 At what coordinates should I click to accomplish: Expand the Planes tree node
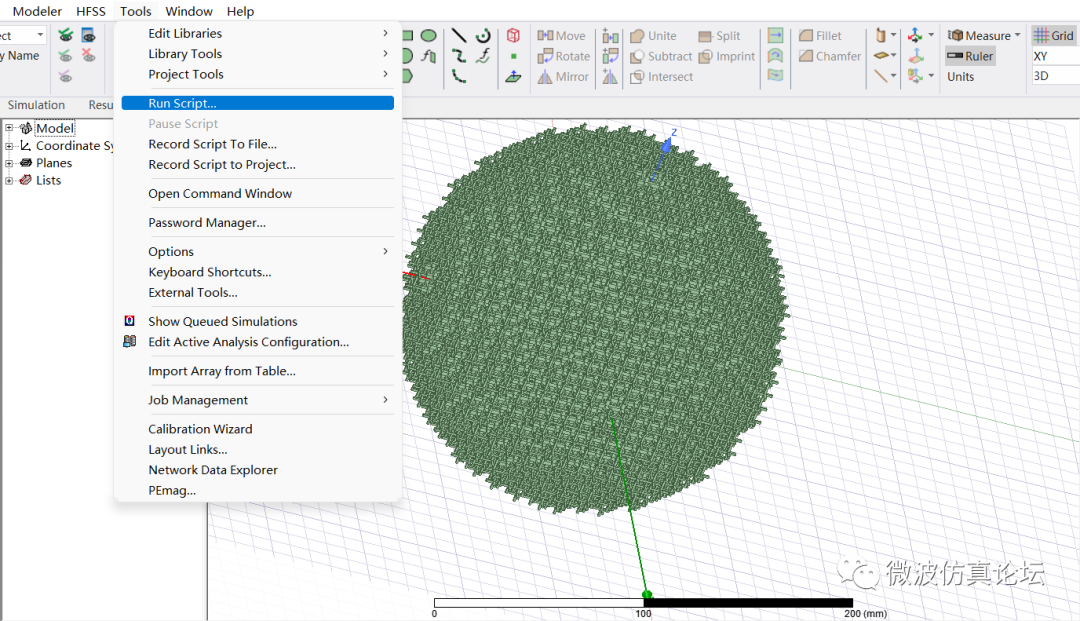[10, 163]
